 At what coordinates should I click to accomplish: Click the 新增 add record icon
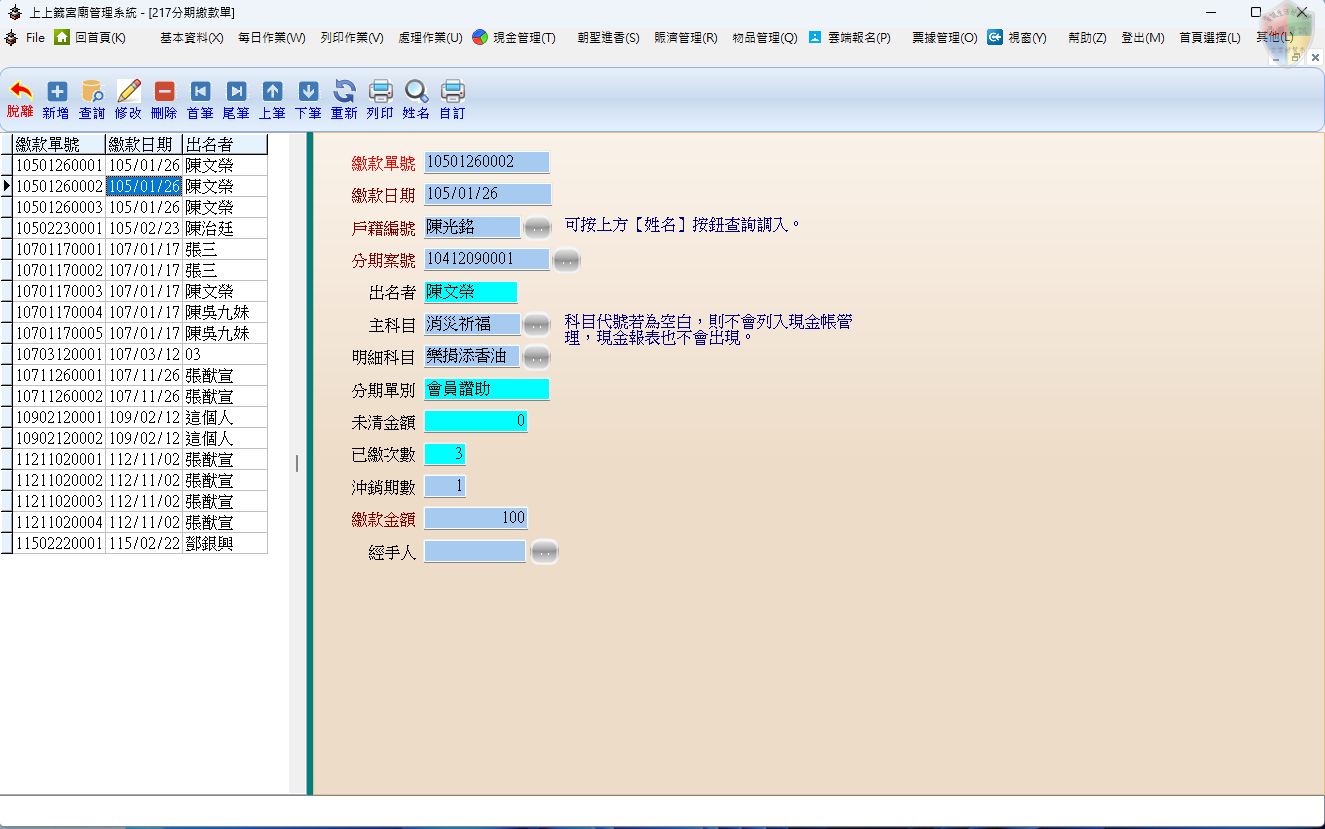click(x=56, y=93)
